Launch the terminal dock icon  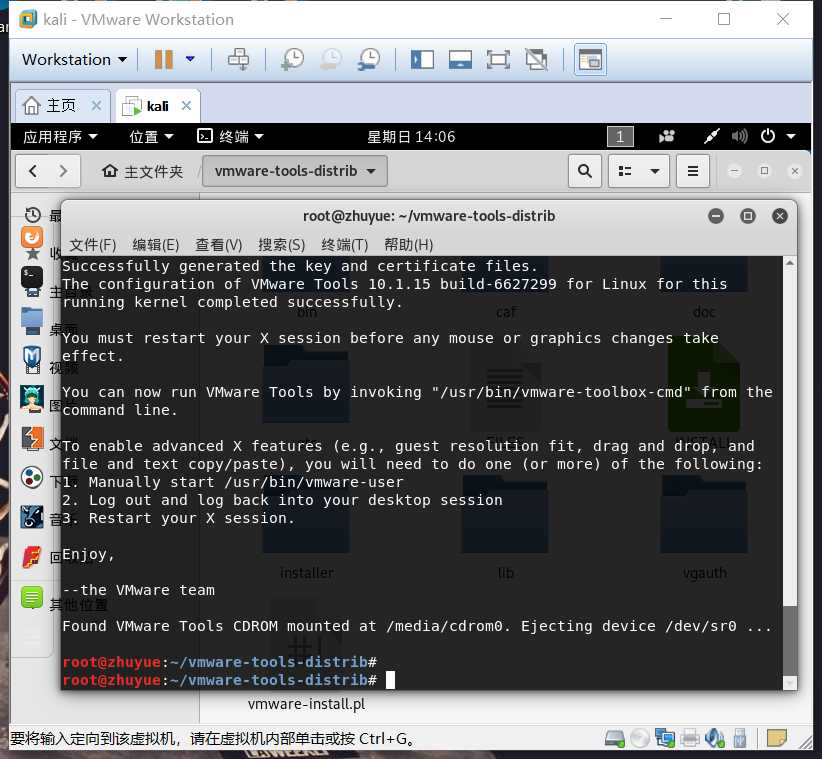32,278
